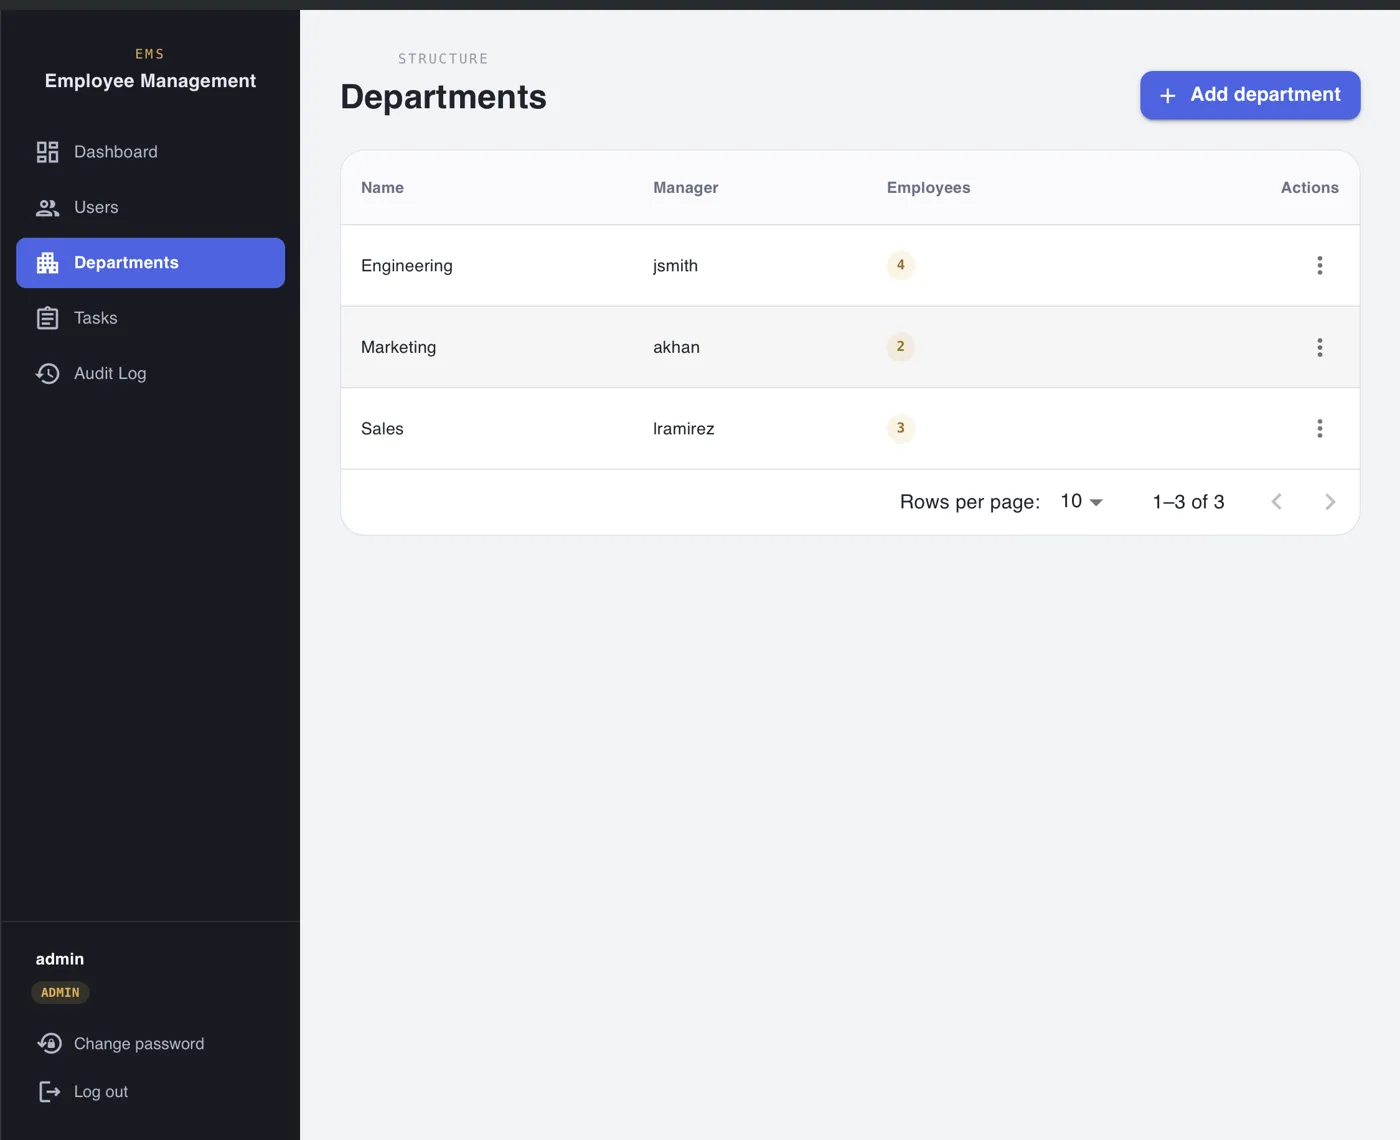The image size is (1400, 1140).
Task: Open actions menu for Marketing row
Action: [x=1320, y=347]
